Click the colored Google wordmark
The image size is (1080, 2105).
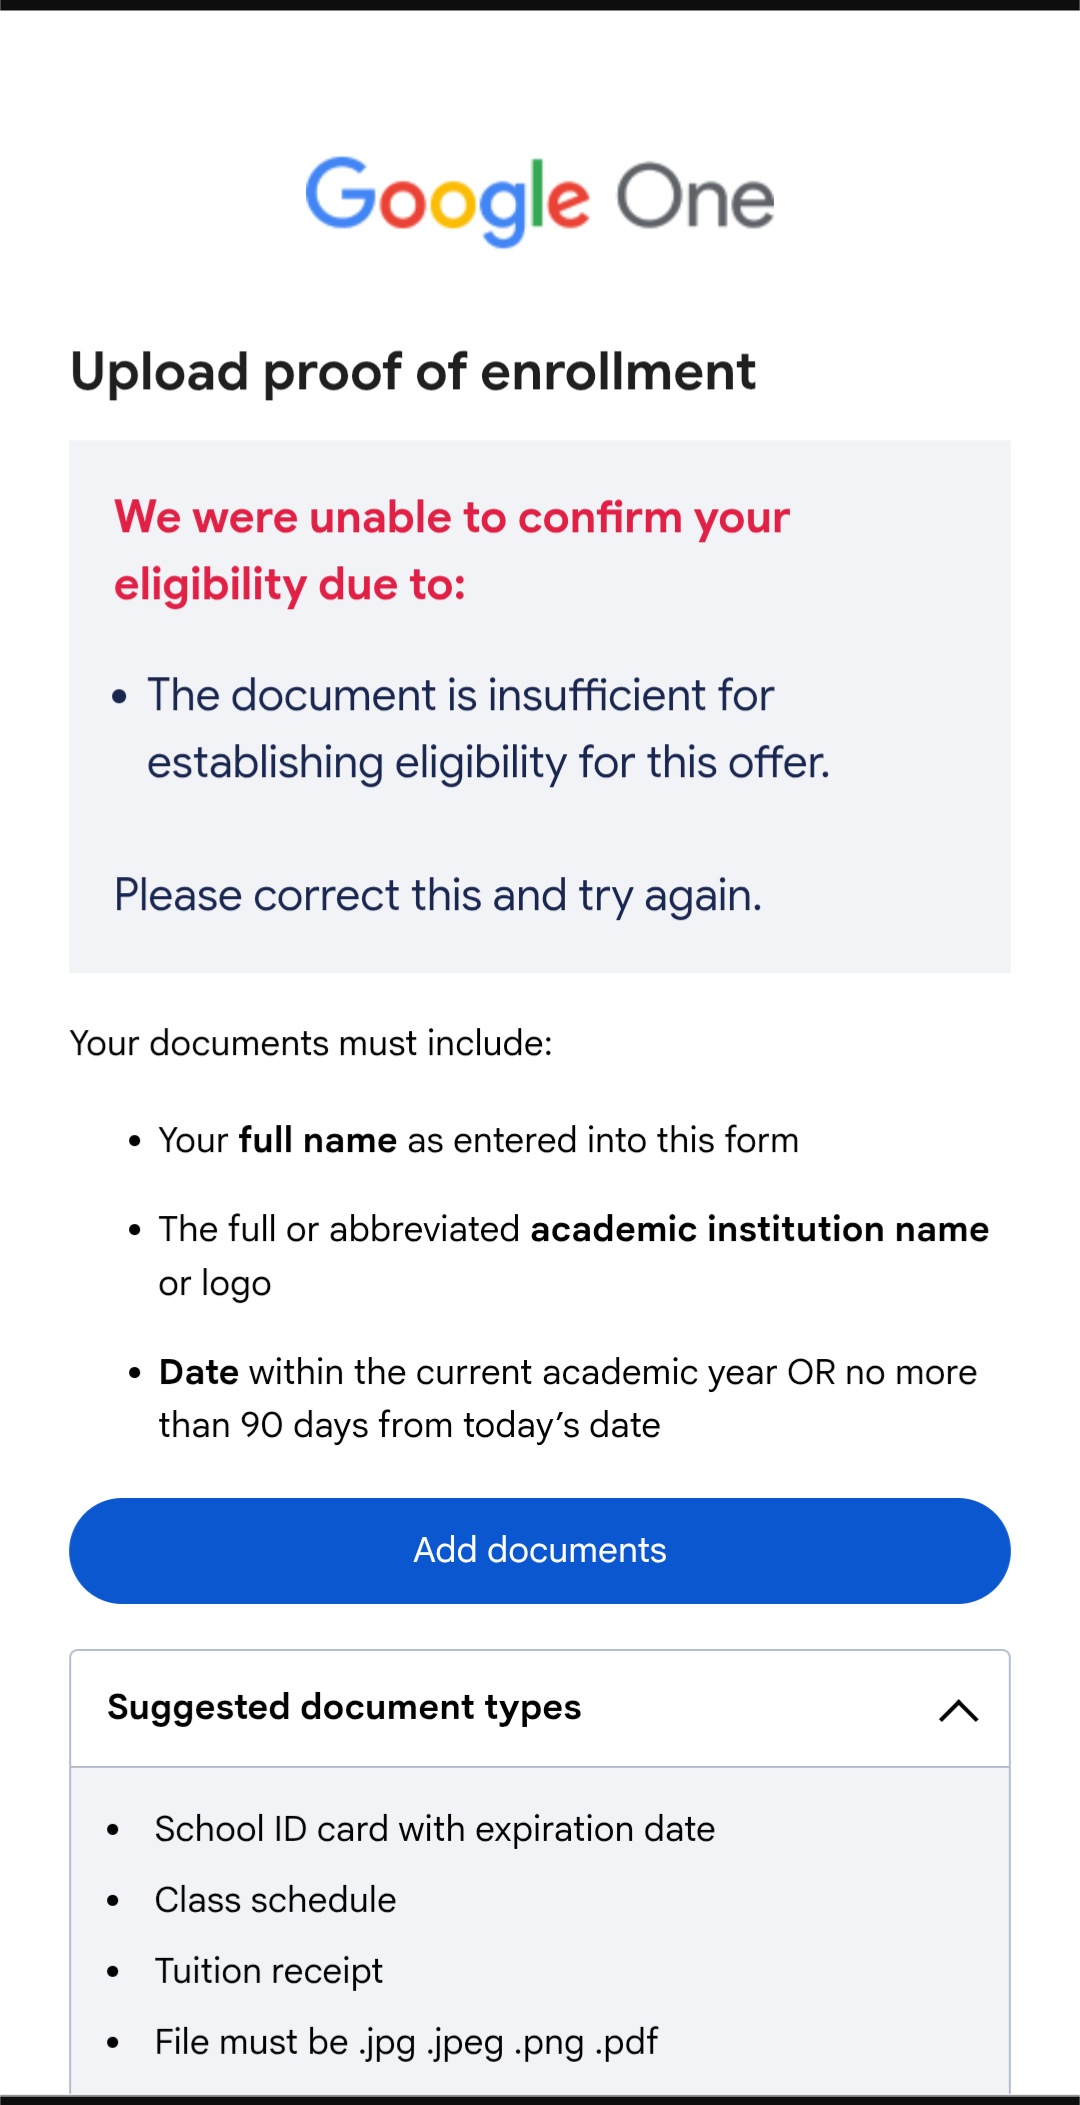pyautogui.click(x=447, y=201)
